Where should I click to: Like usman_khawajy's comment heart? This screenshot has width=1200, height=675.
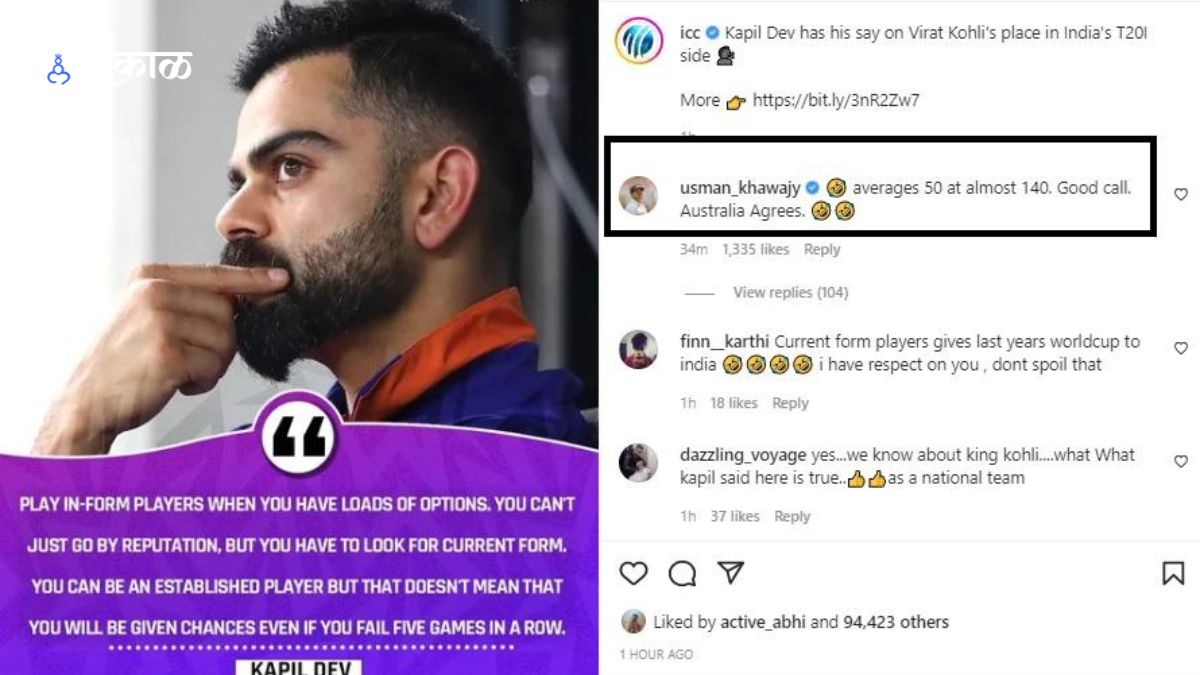tap(1181, 194)
